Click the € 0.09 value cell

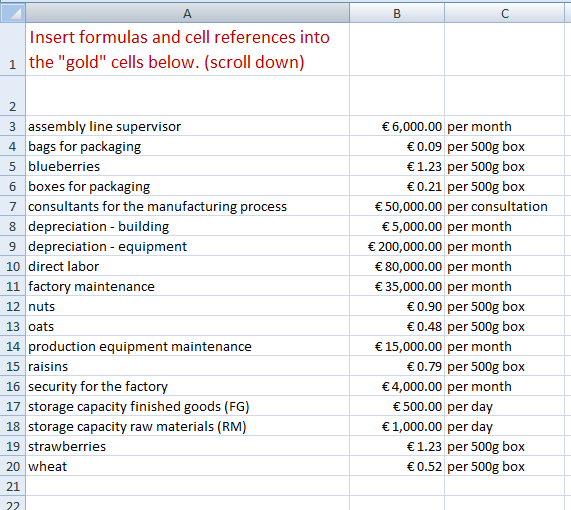pyautogui.click(x=397, y=146)
